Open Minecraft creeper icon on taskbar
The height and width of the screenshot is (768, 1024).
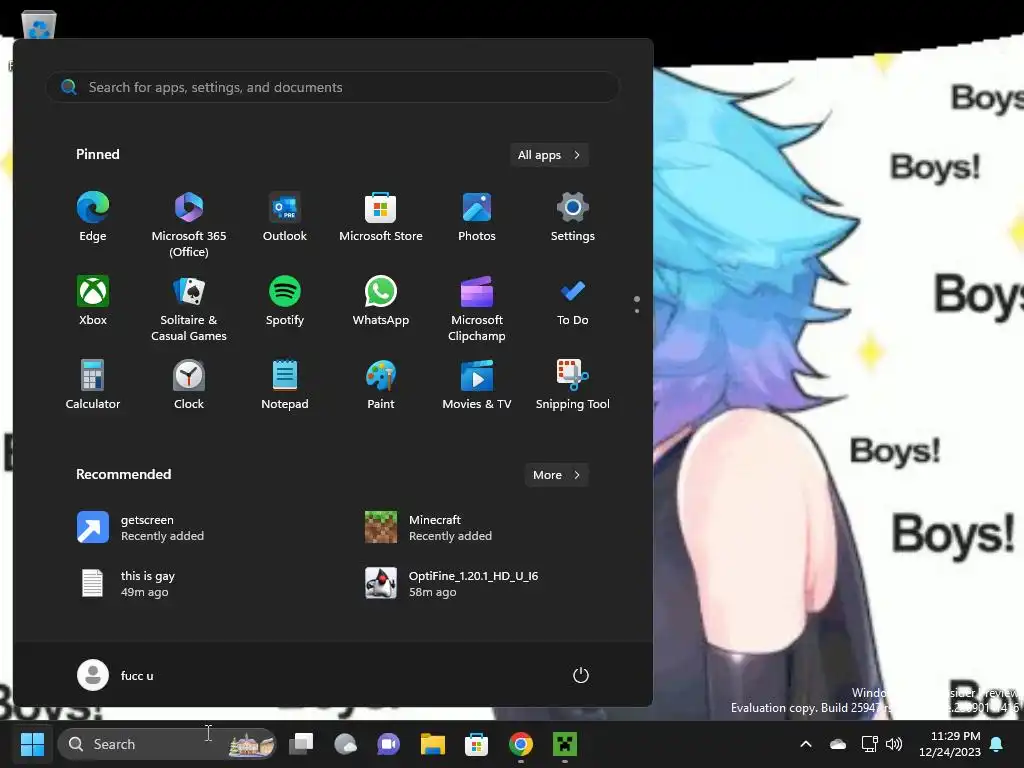point(565,744)
